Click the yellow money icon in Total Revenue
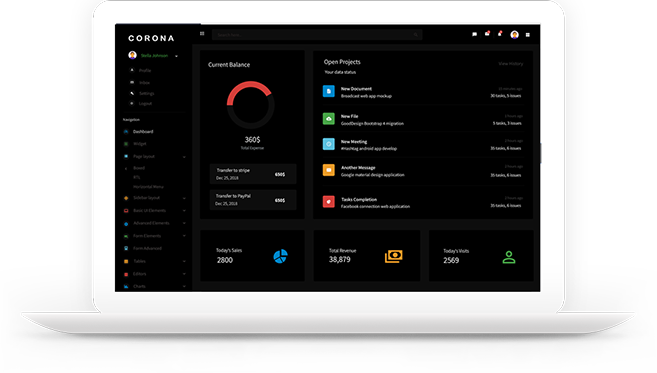Image resolution: width=657 pixels, height=373 pixels. click(393, 256)
